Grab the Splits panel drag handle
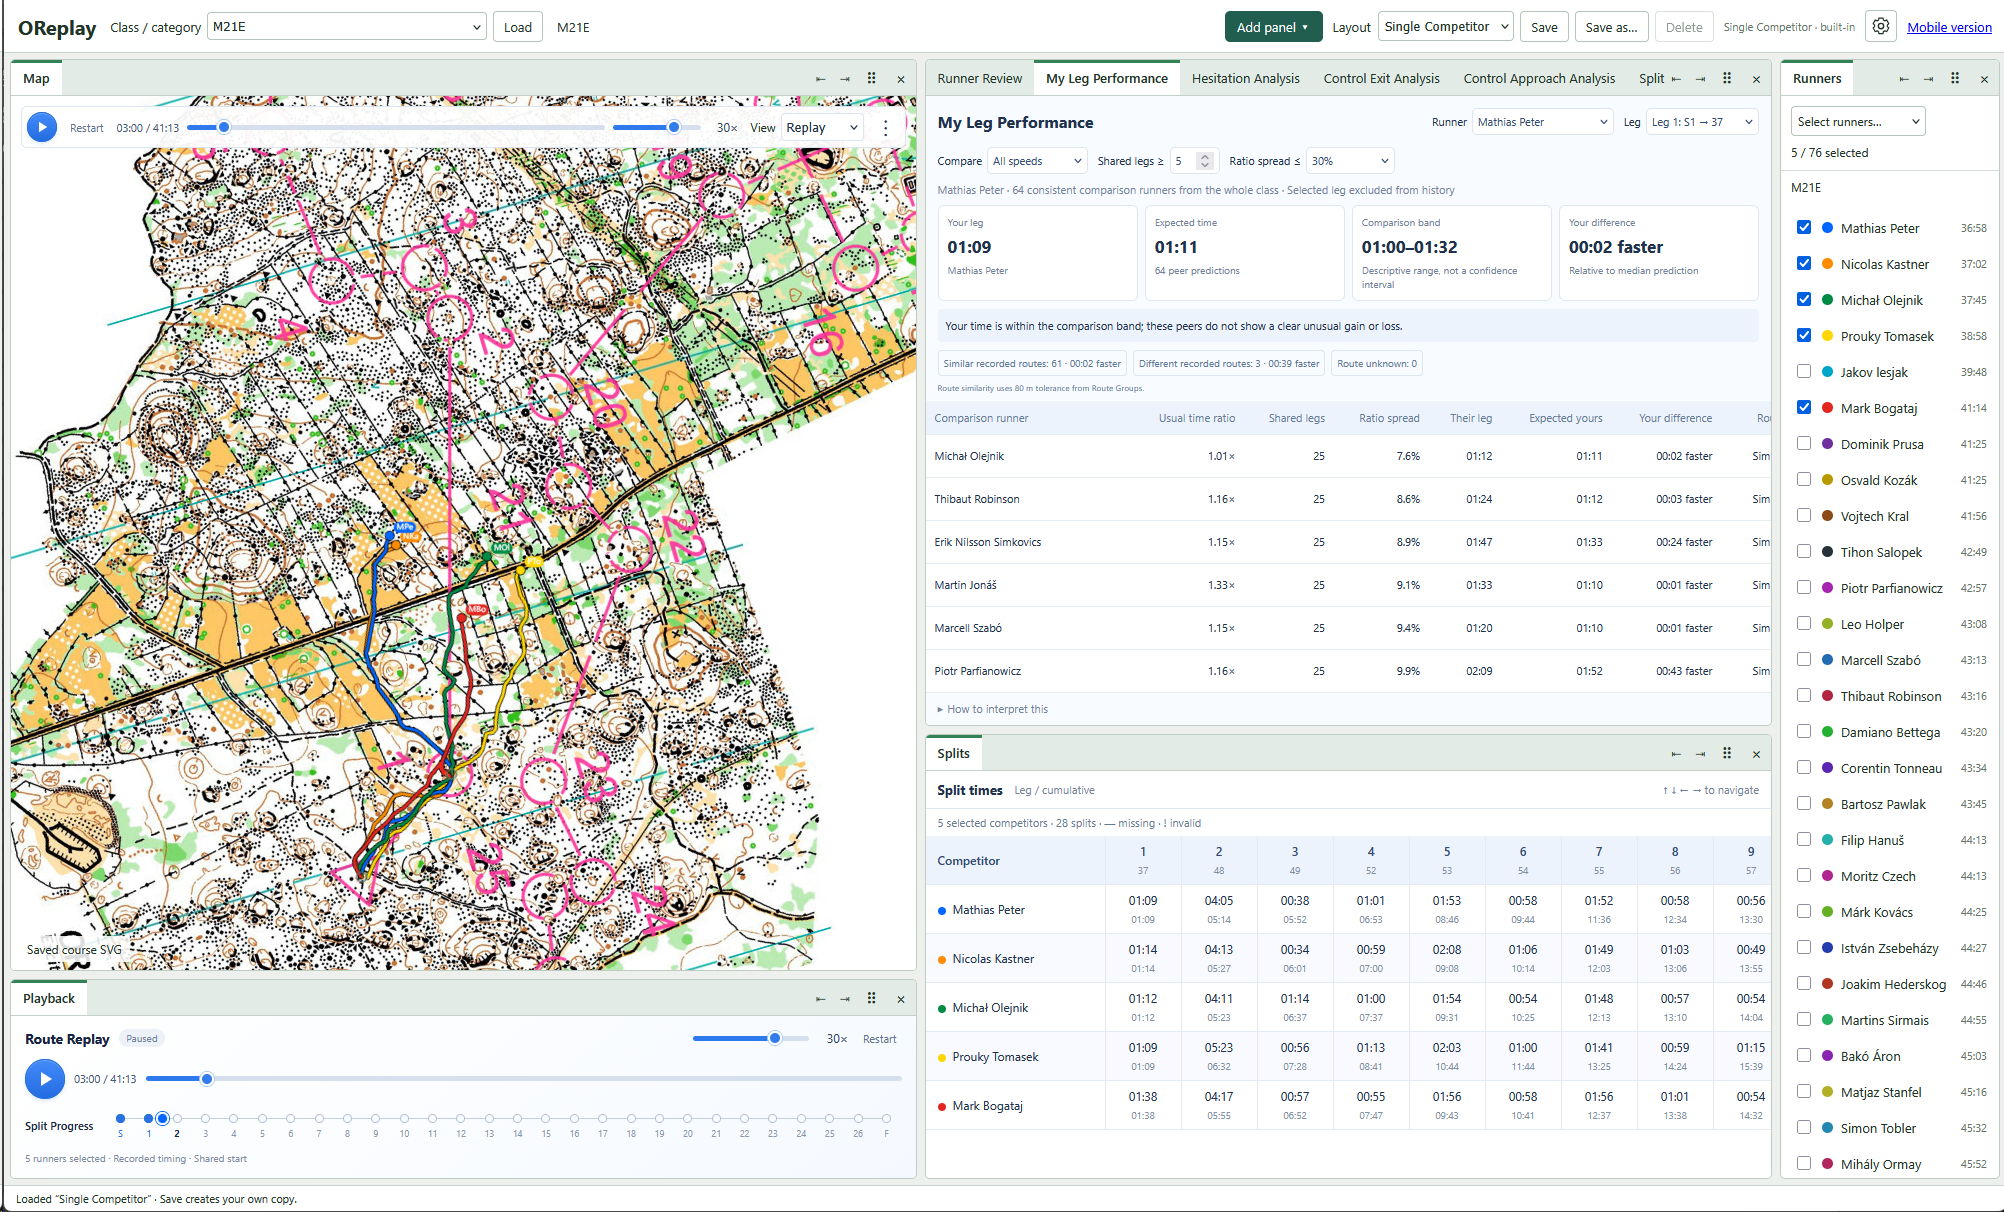The width and height of the screenshot is (2004, 1212). point(1727,753)
